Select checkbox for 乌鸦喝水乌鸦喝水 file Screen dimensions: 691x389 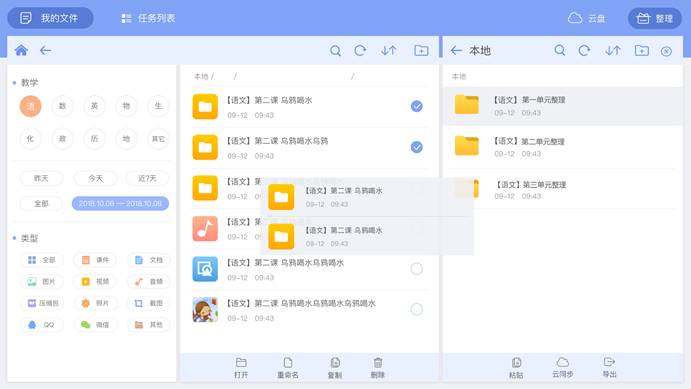coord(416,269)
